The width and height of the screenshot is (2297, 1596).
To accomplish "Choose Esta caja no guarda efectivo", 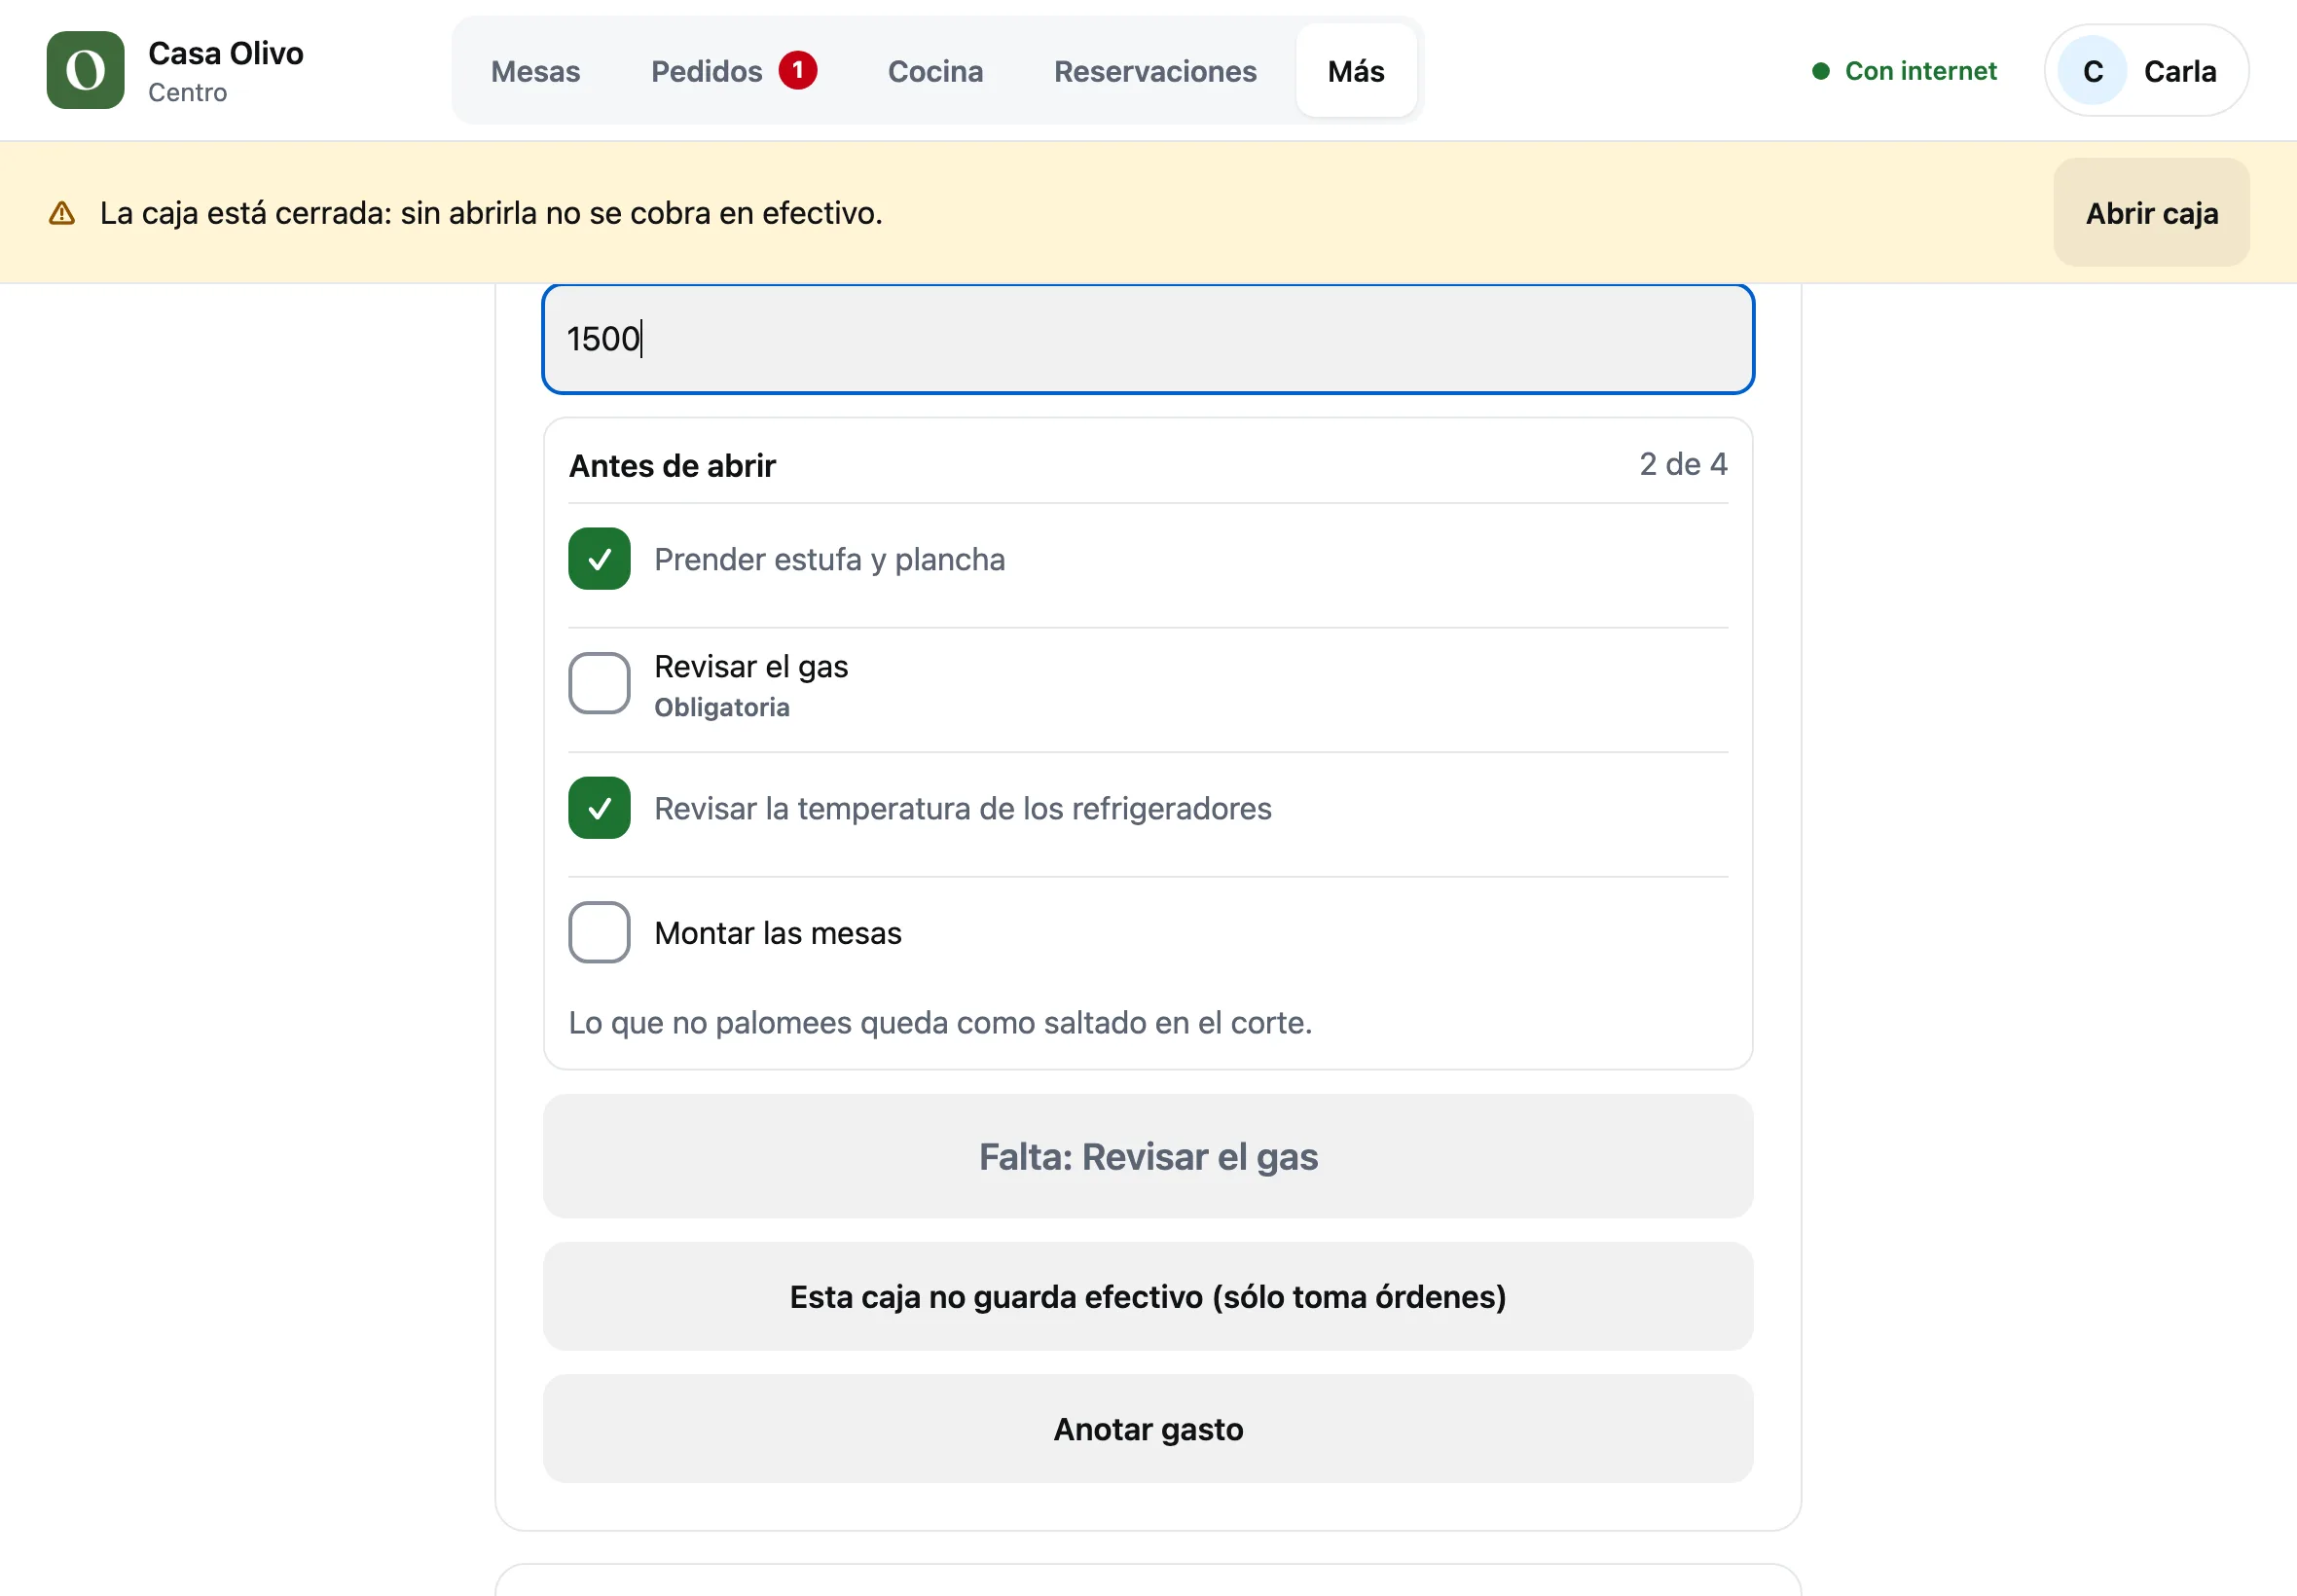I will click(1148, 1297).
